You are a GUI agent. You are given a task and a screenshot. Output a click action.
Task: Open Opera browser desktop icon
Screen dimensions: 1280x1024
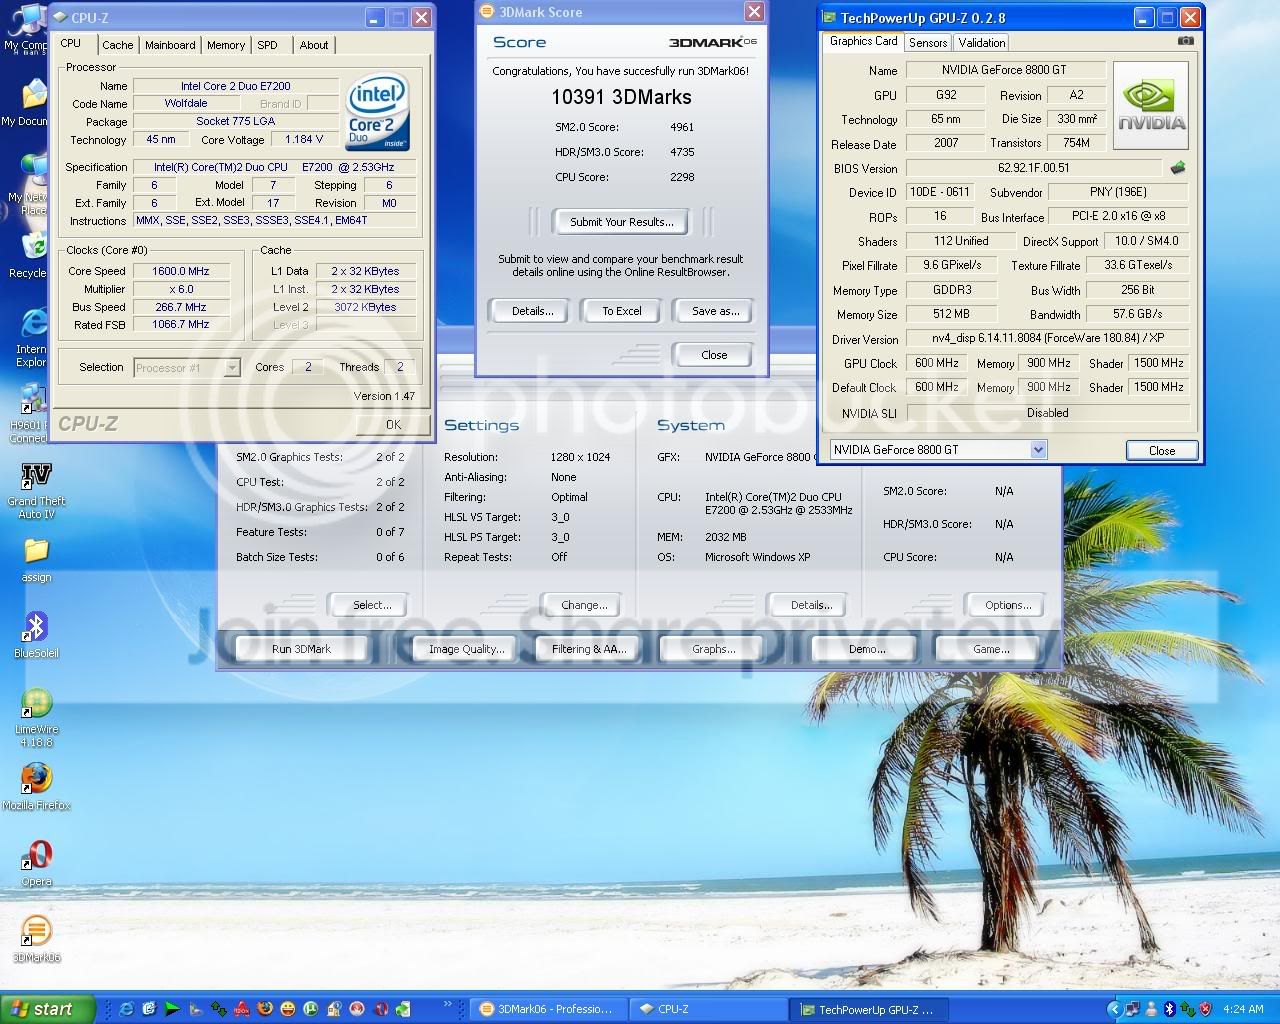[36, 863]
